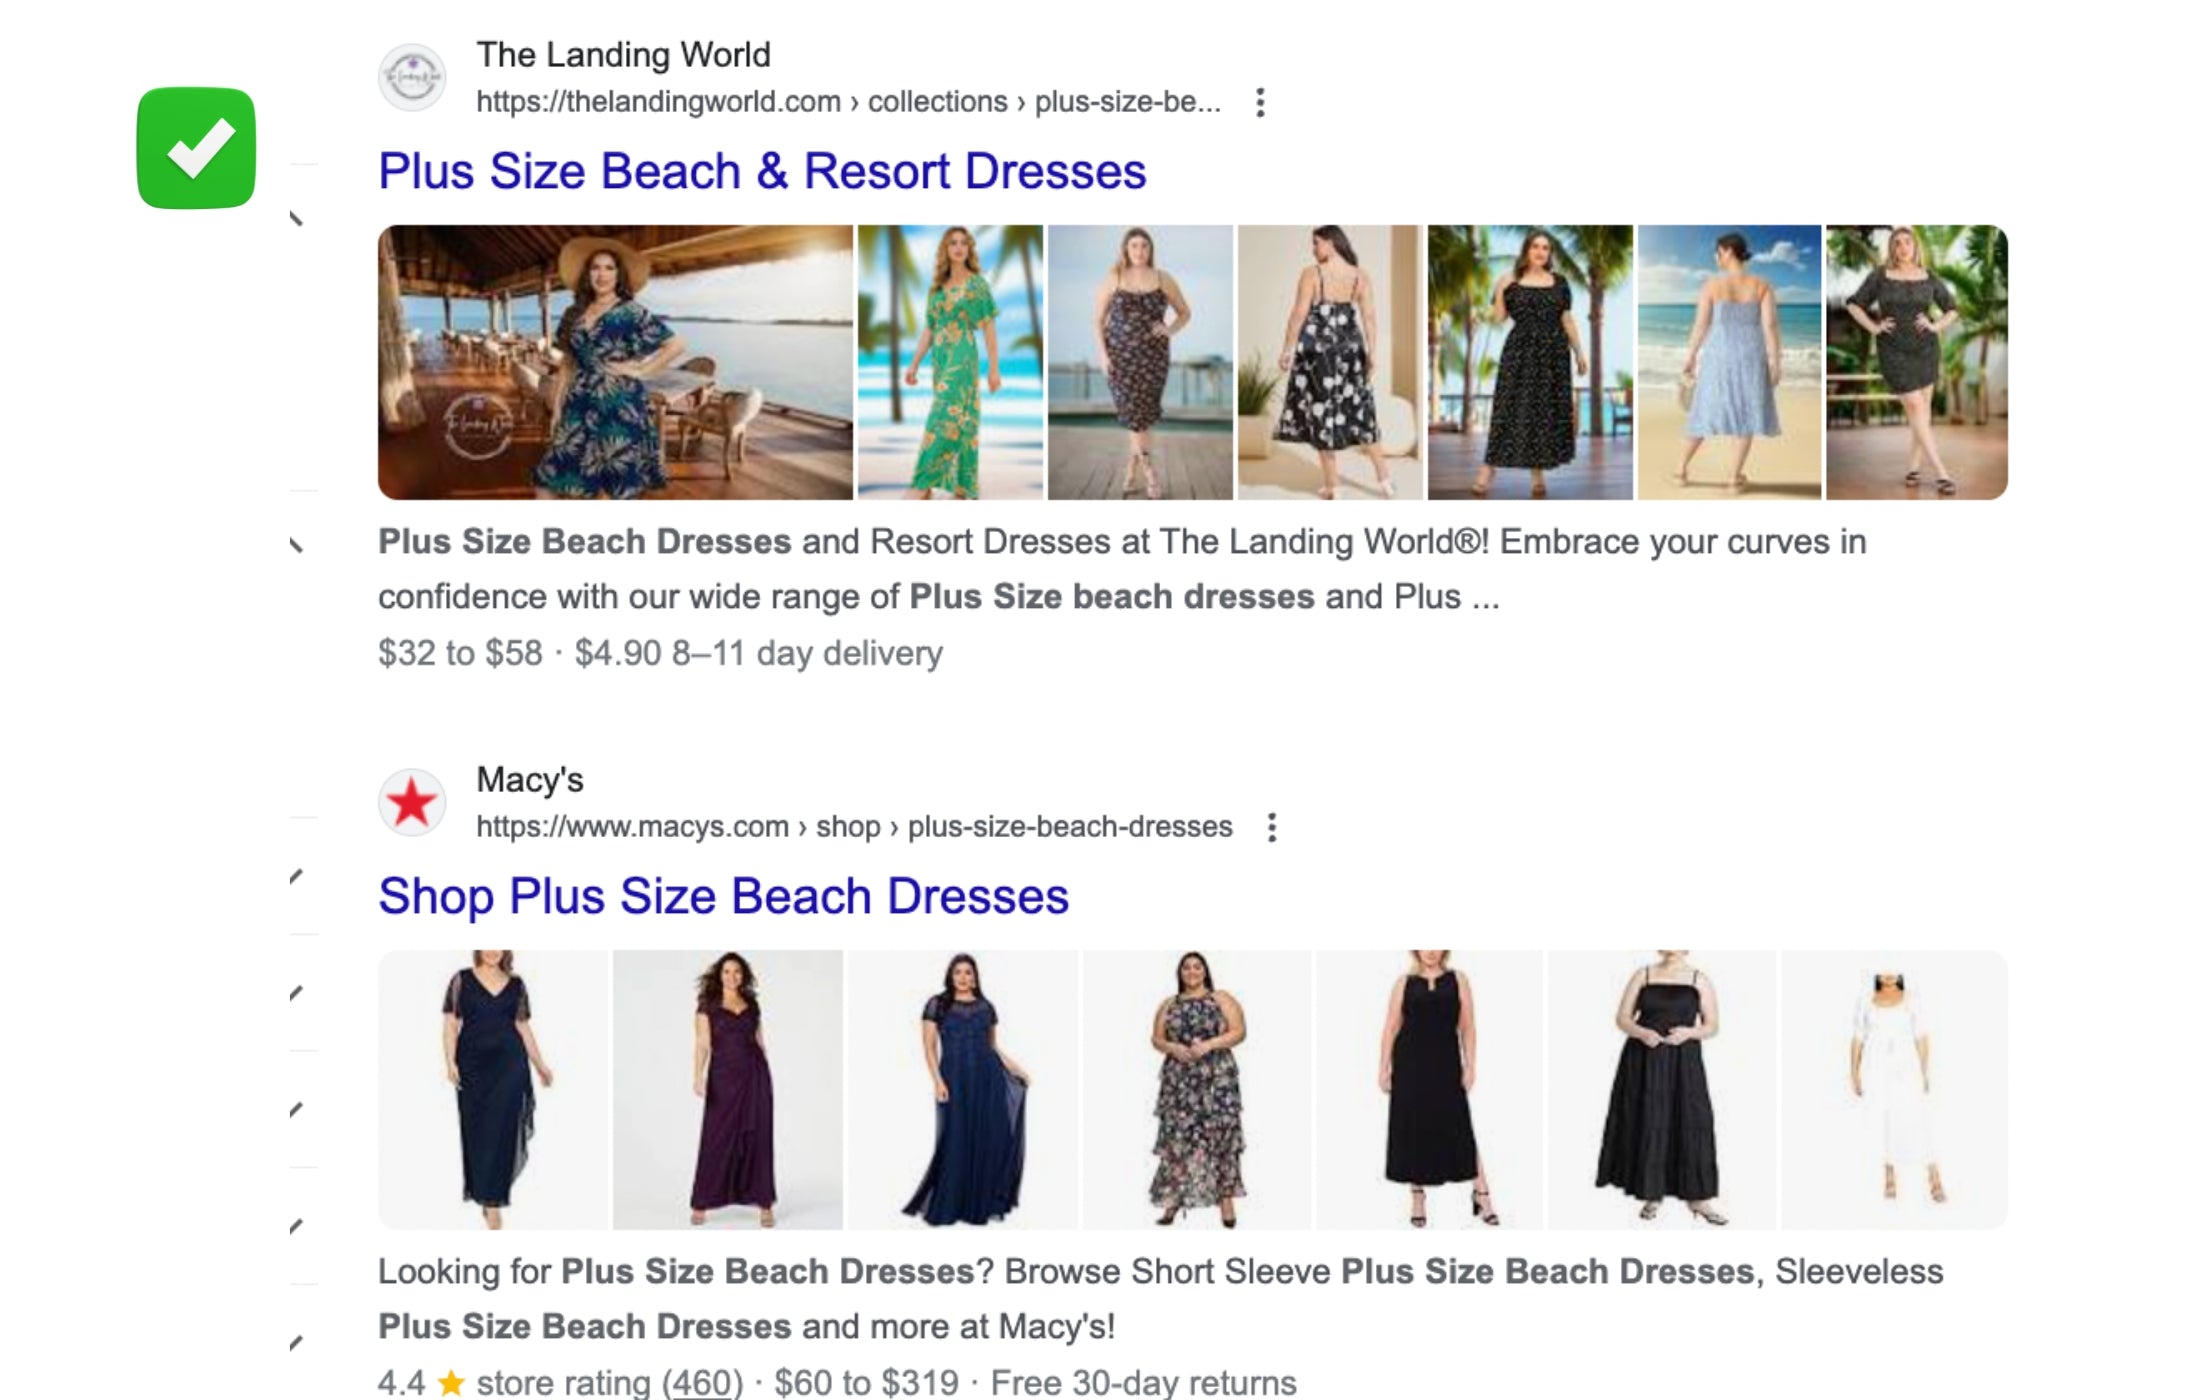Open Plus Size Beach & Resort Dresses link
The image size is (2200, 1400).
tap(761, 171)
